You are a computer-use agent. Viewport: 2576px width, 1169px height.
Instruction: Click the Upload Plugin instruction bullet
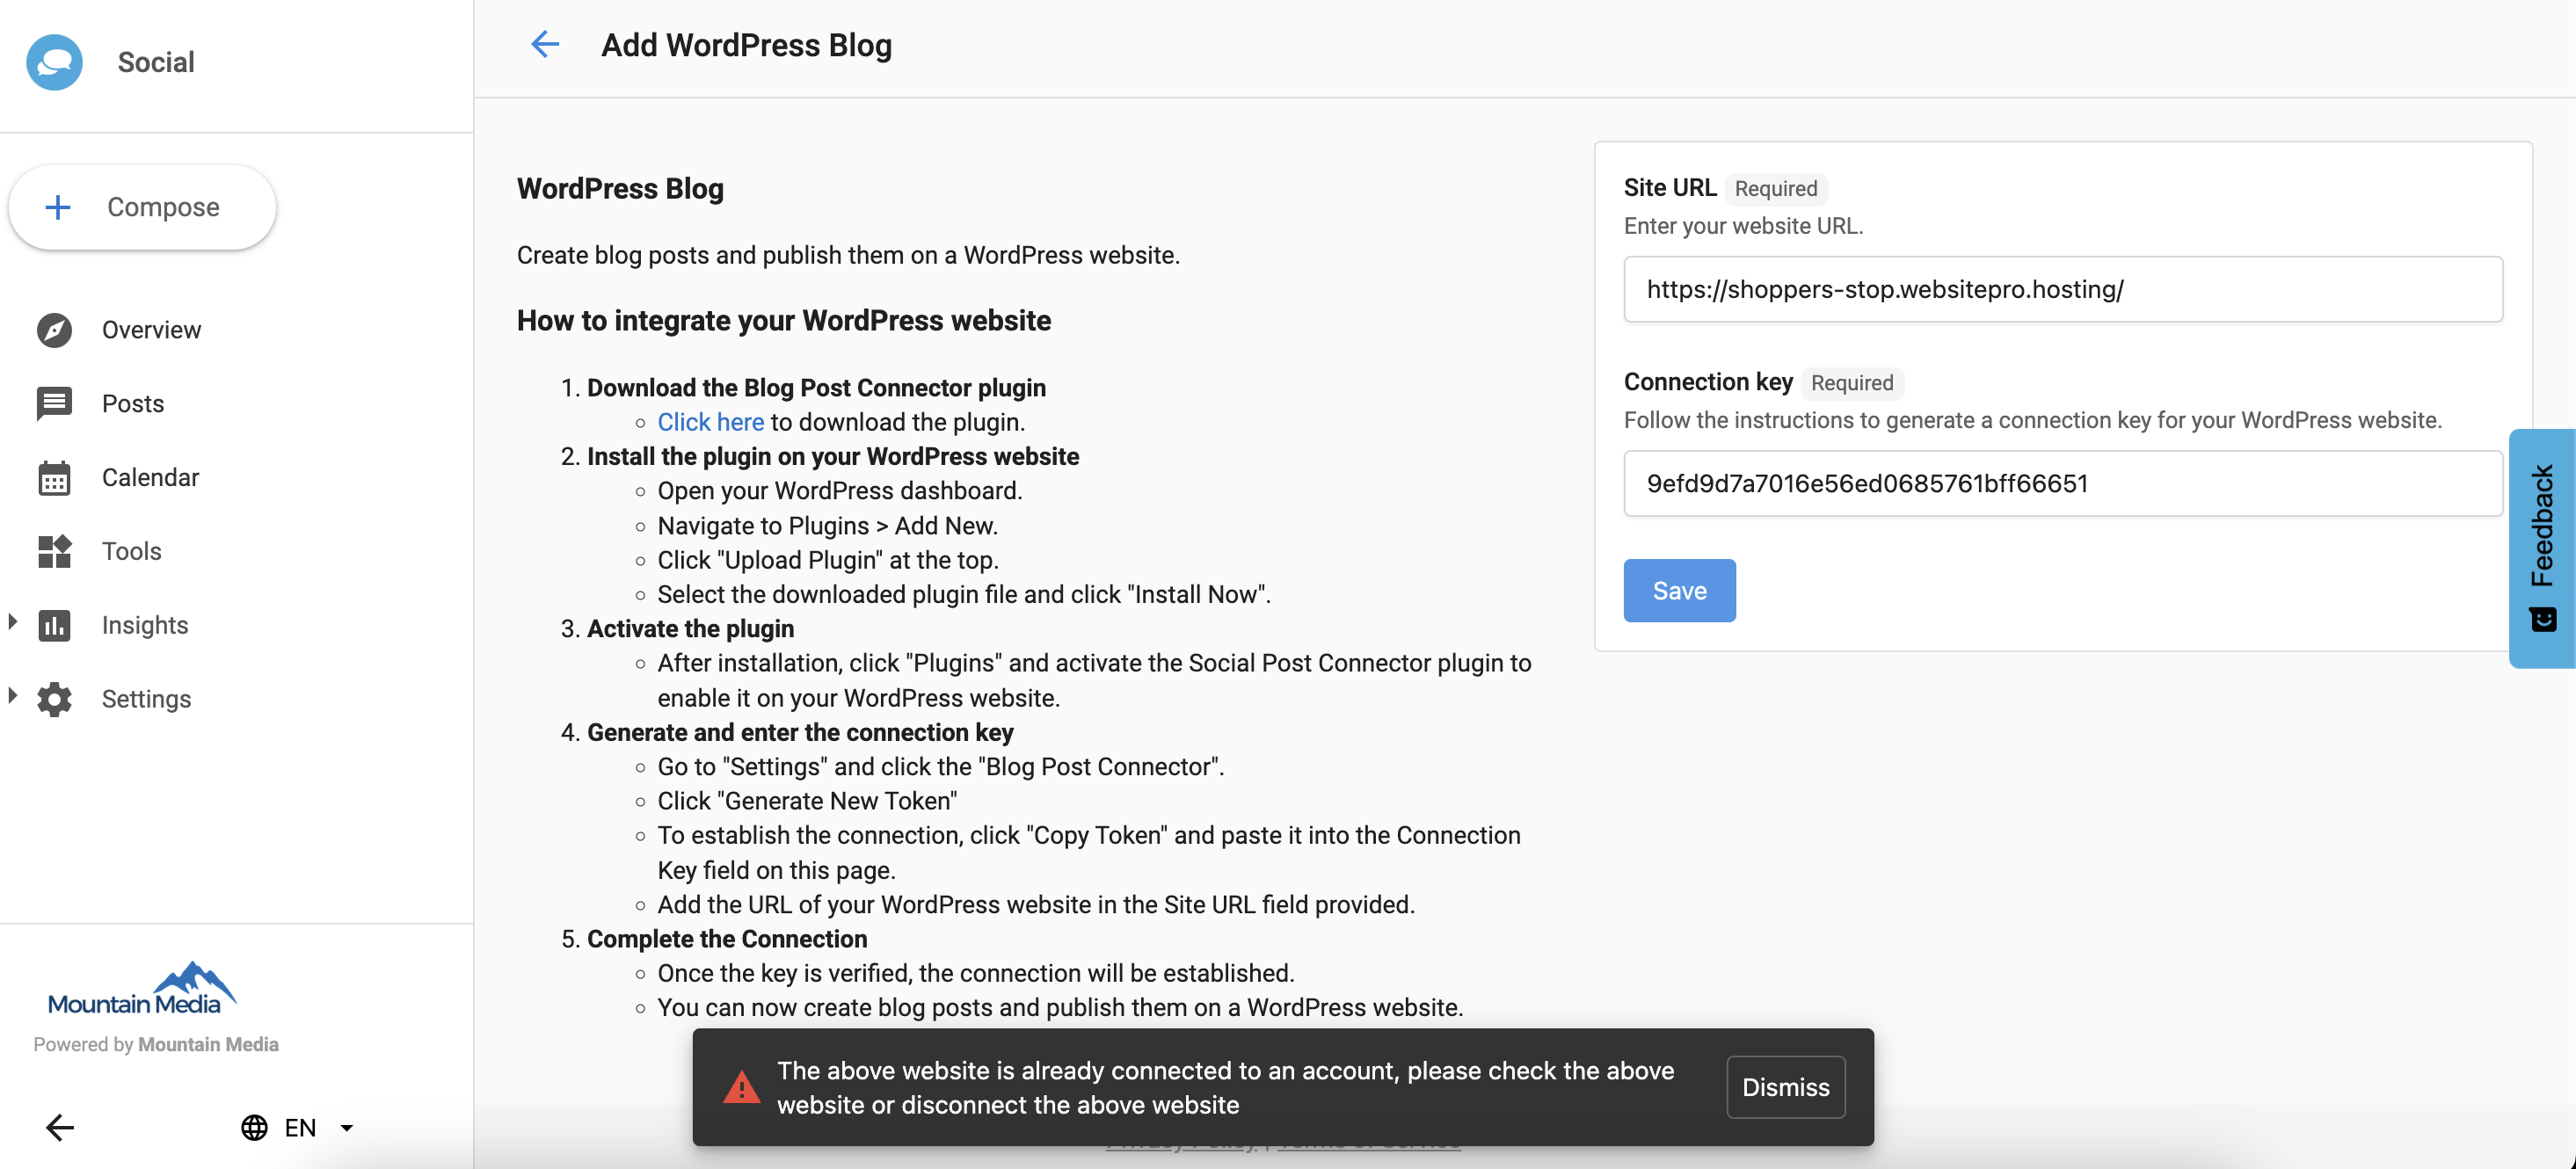828,560
